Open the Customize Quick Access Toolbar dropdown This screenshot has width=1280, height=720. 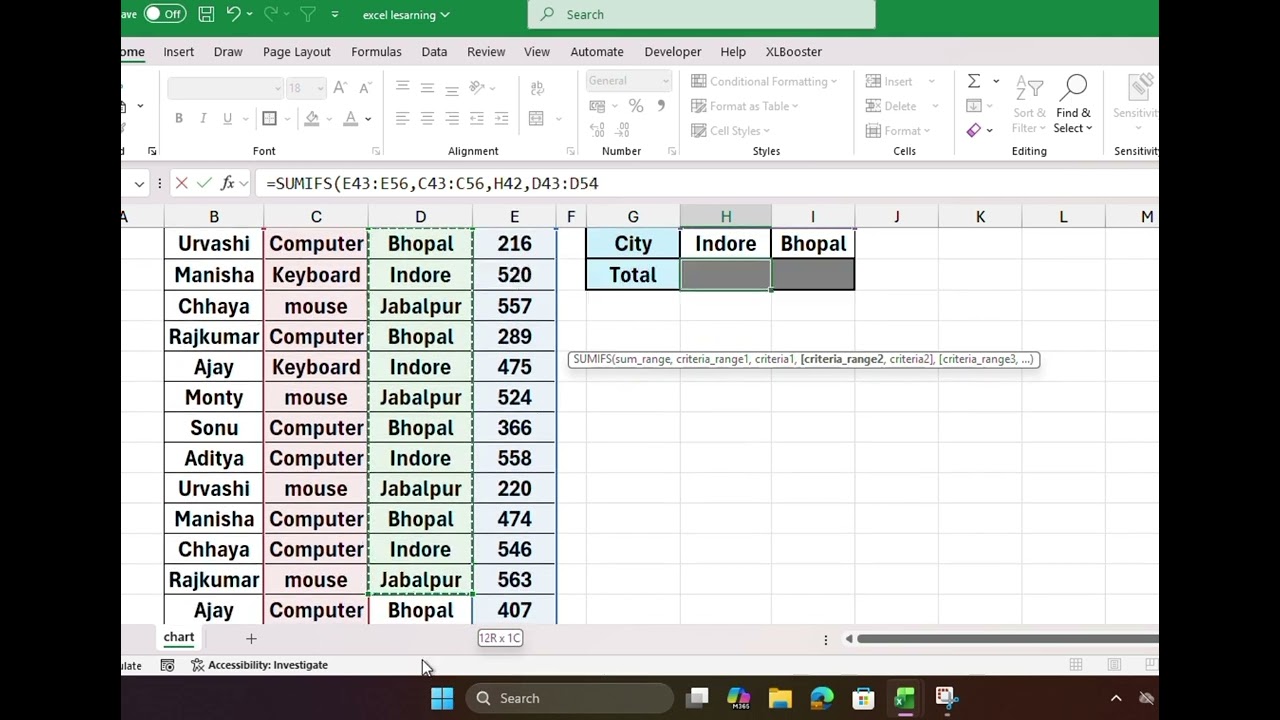[334, 14]
